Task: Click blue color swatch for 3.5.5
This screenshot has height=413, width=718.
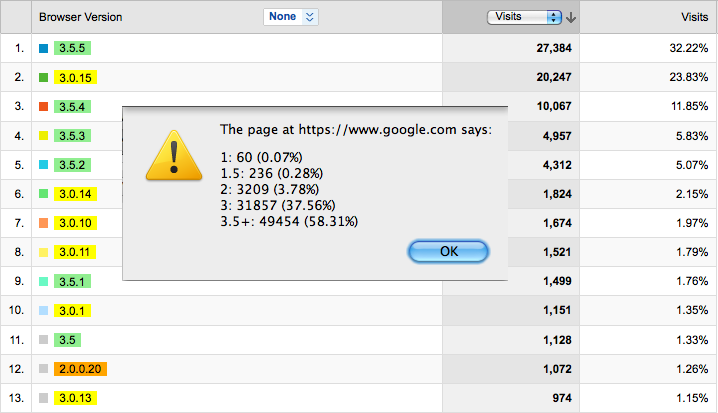Action: 44,48
